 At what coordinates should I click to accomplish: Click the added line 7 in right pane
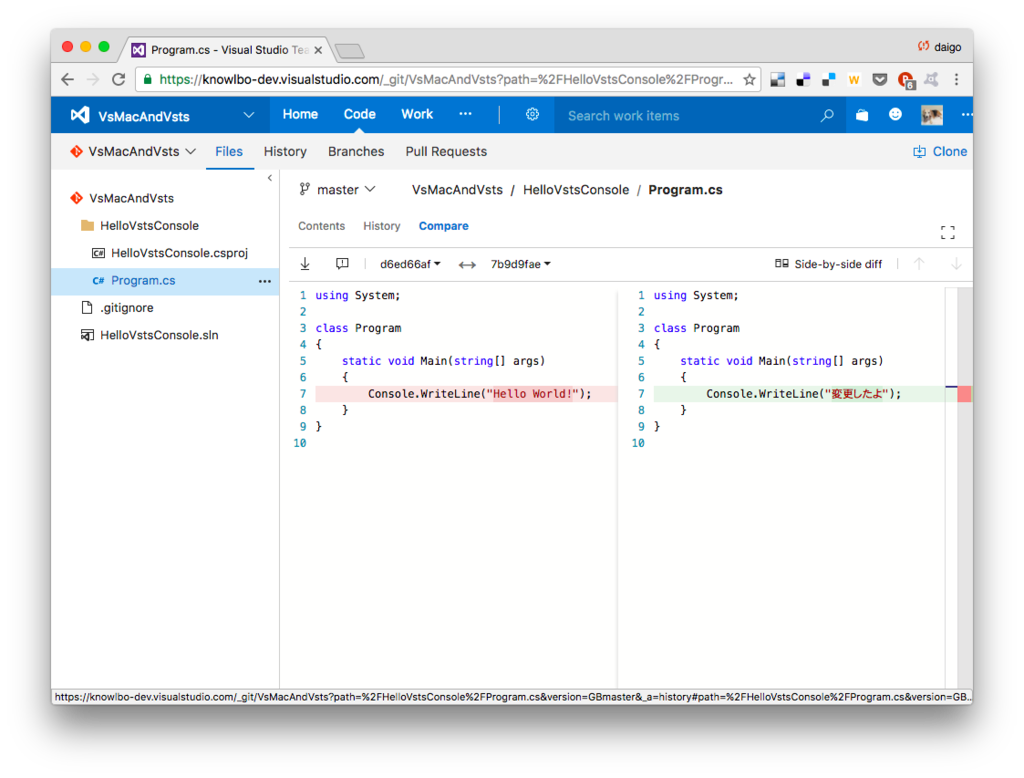point(799,394)
